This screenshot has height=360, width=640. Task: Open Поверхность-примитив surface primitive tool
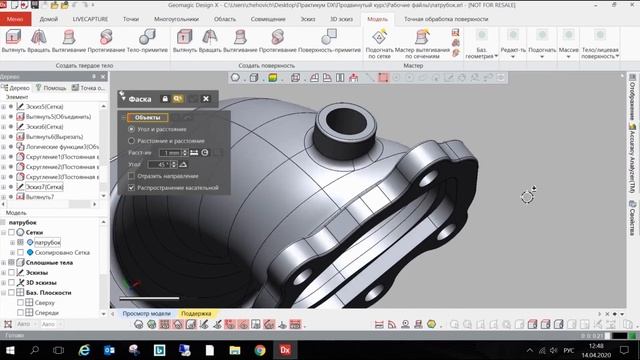[x=329, y=41]
